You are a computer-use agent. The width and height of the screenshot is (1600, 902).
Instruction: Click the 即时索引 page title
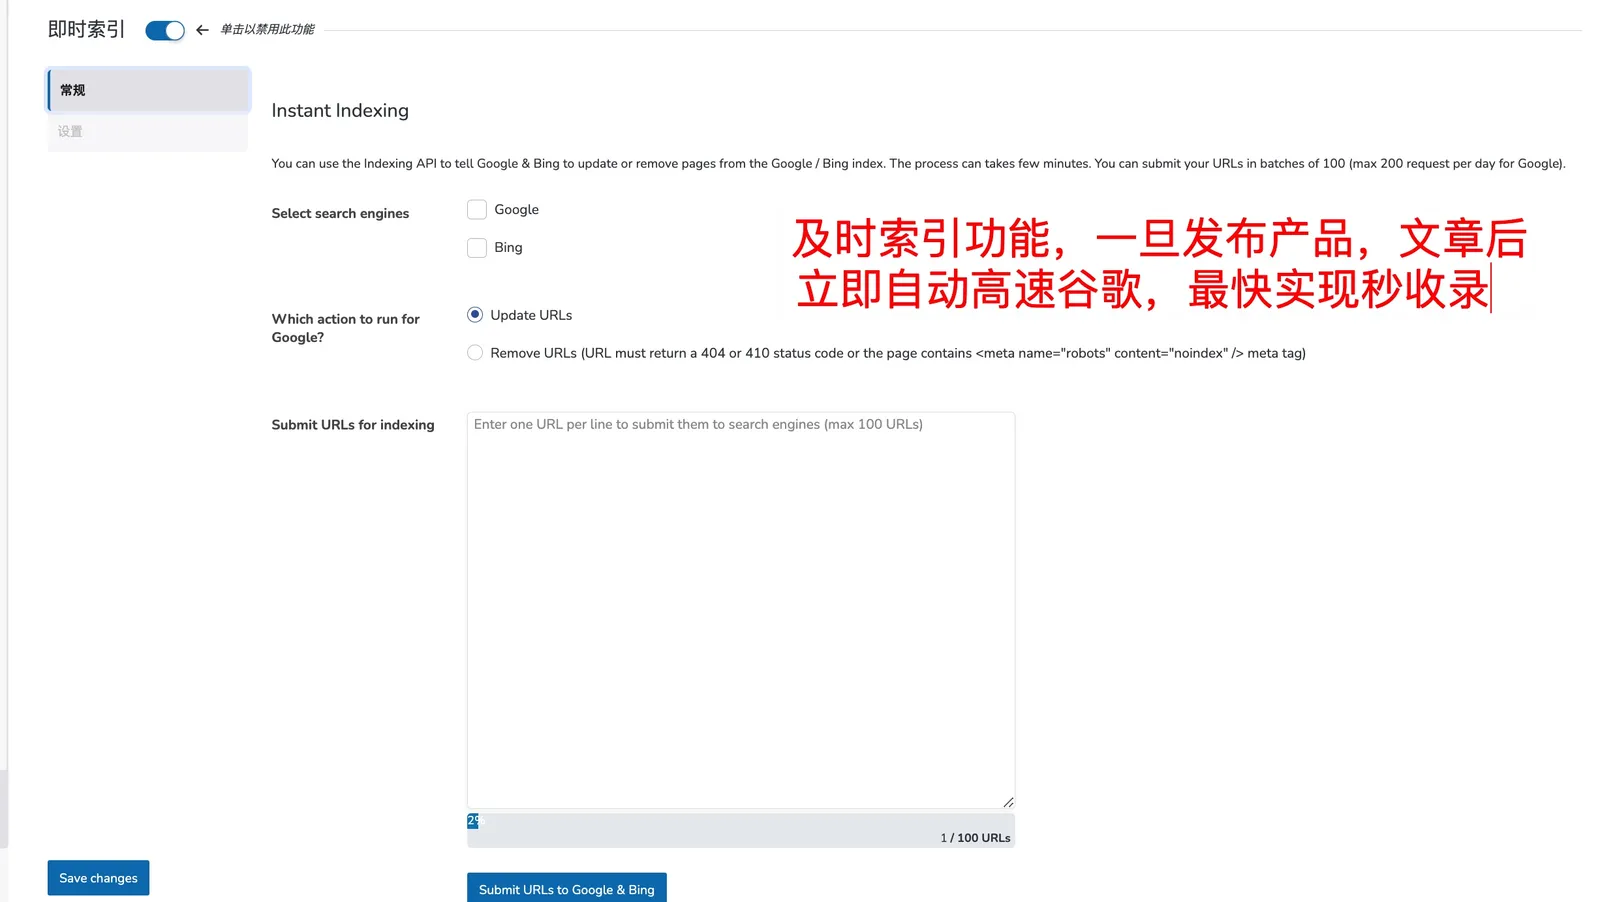click(x=86, y=30)
